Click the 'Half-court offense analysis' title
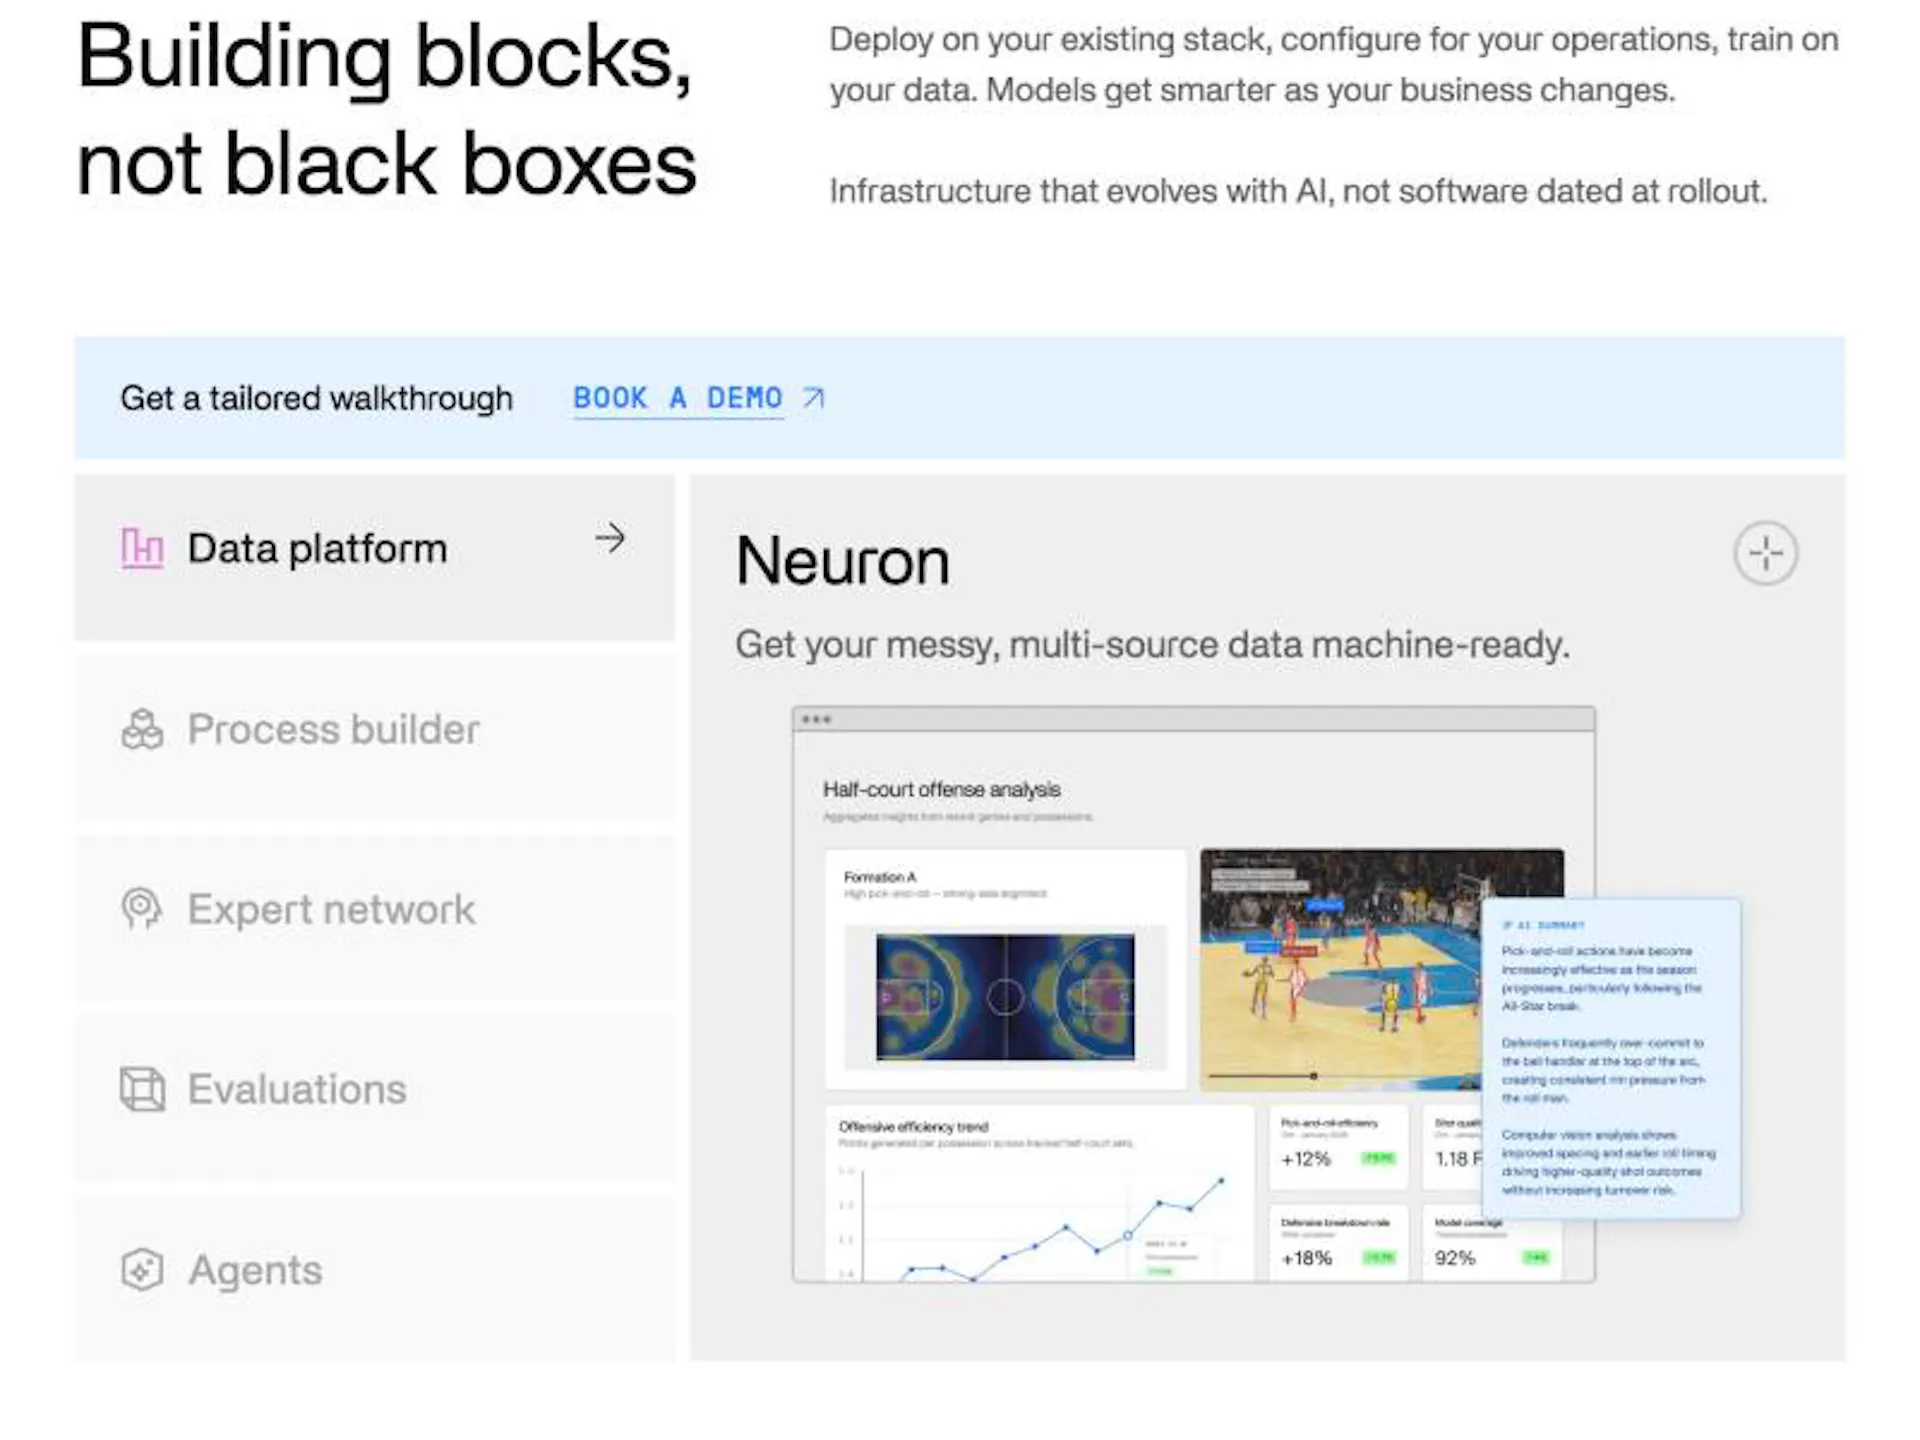The height and width of the screenshot is (1440, 1920). pos(941,790)
